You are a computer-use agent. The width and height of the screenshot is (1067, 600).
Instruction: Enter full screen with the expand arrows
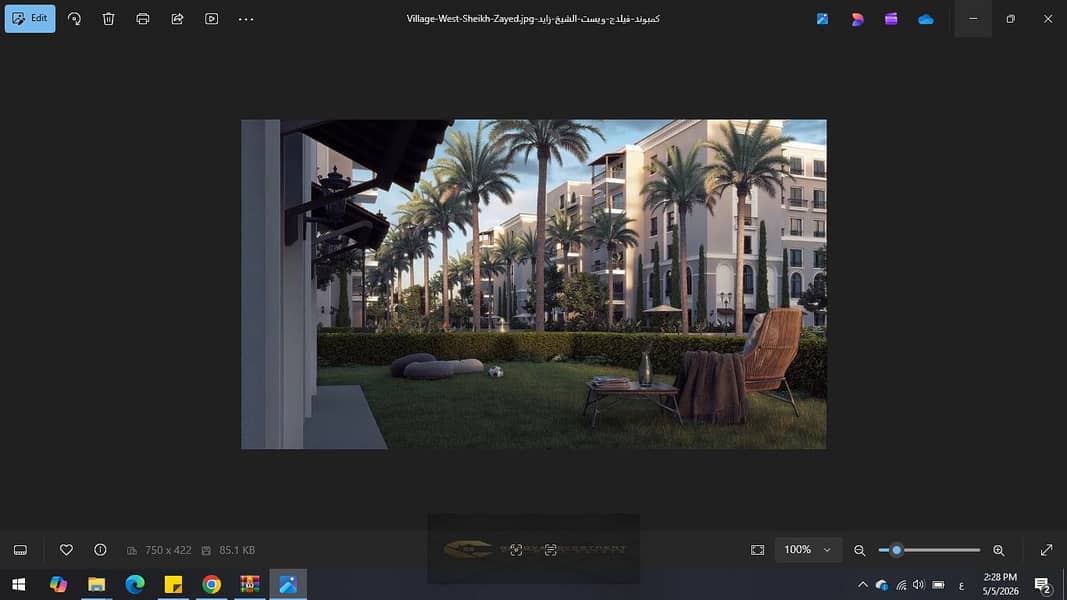(1047, 550)
